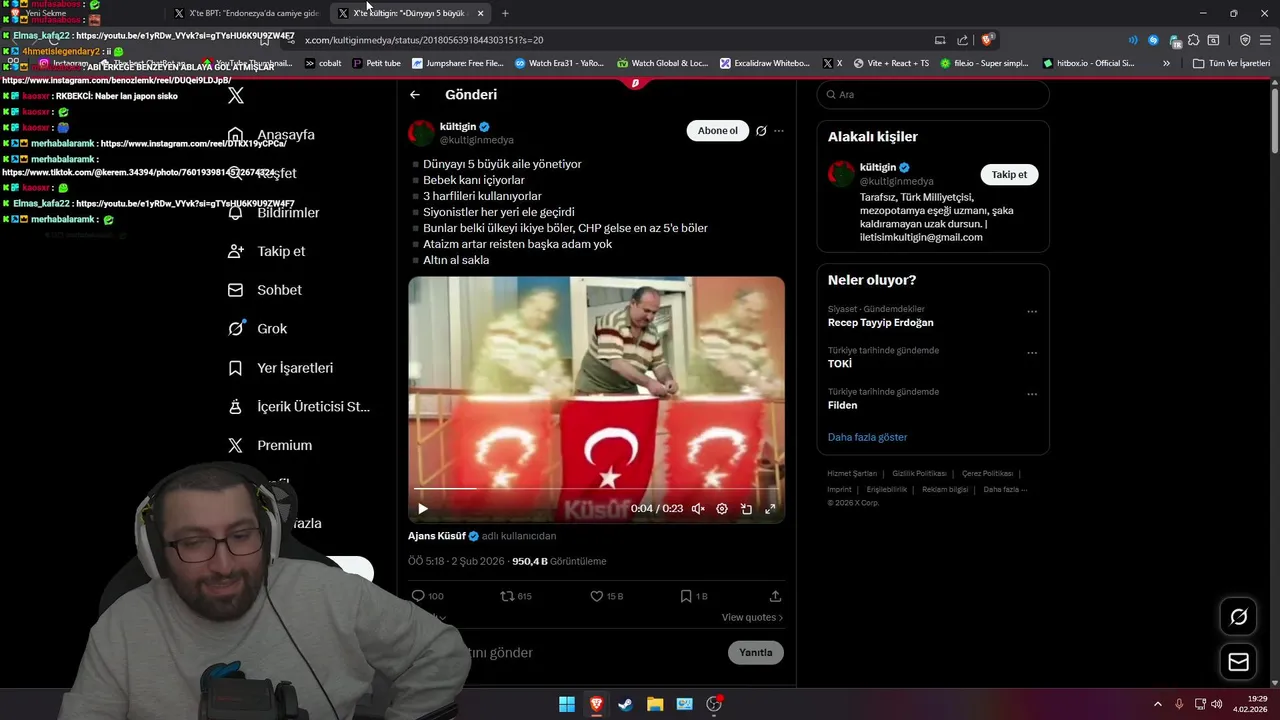Screen dimensions: 1280x720
Task: Open Steam from the taskbar
Action: pyautogui.click(x=625, y=704)
